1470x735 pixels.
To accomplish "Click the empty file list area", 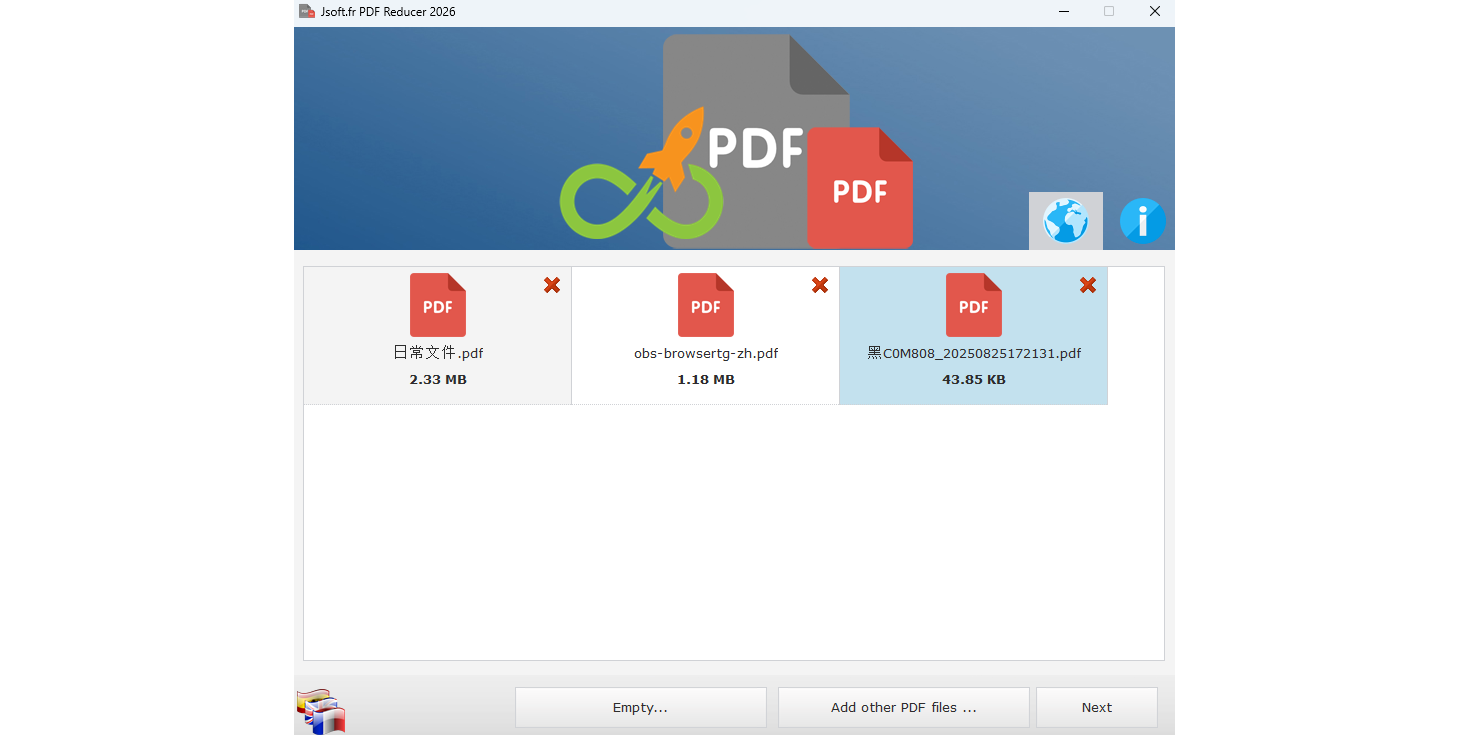I will [x=733, y=530].
